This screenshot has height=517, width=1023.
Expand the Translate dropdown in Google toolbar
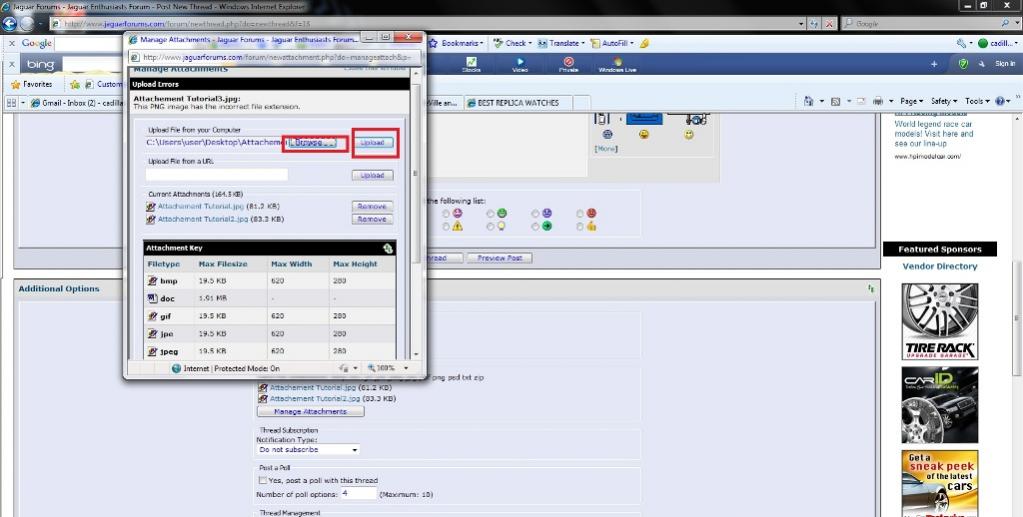click(560, 43)
